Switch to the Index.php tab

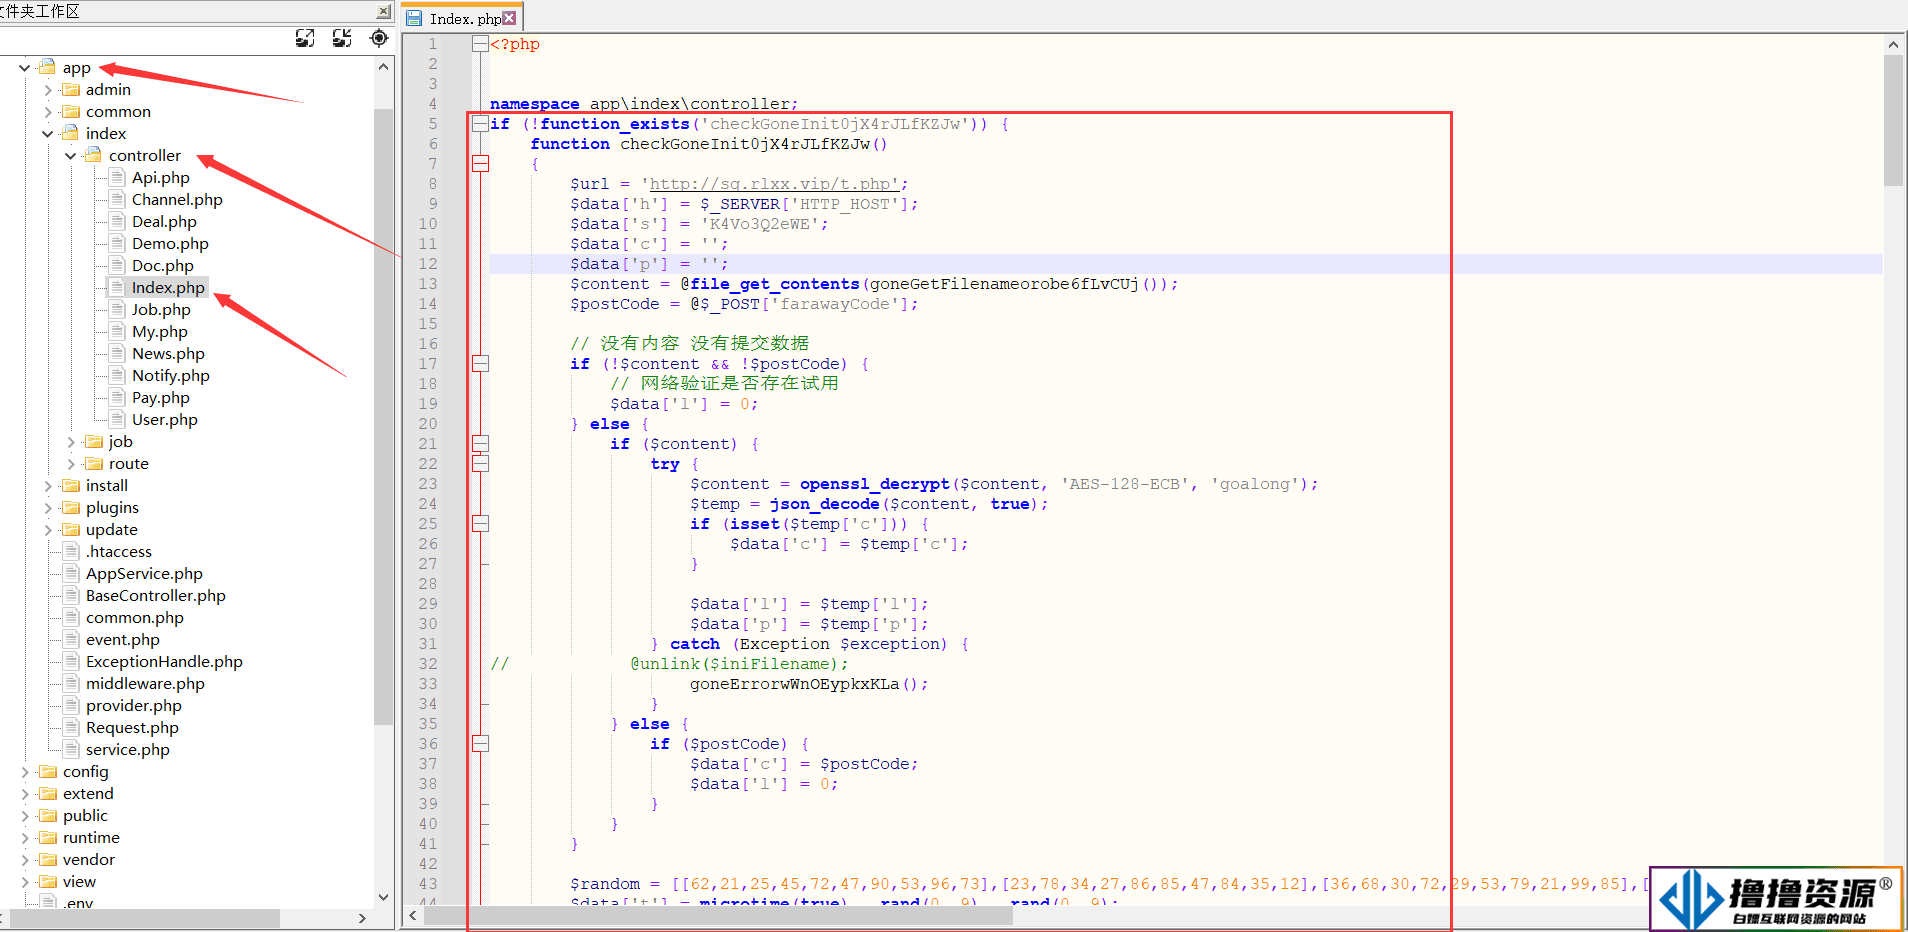click(x=461, y=18)
